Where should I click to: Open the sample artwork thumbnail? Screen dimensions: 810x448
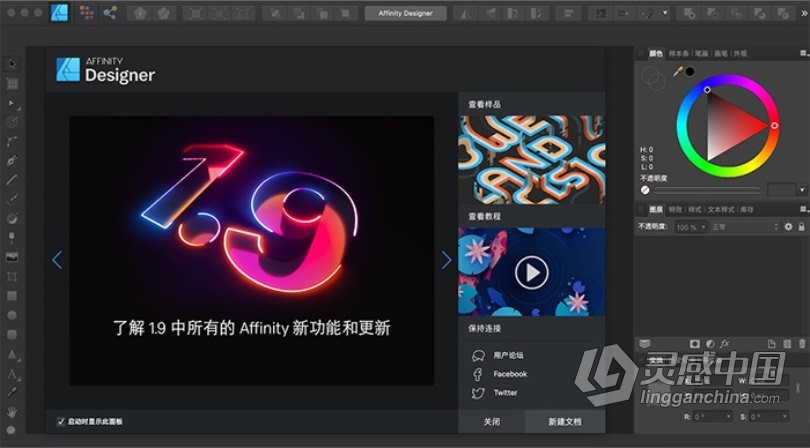coord(532,159)
